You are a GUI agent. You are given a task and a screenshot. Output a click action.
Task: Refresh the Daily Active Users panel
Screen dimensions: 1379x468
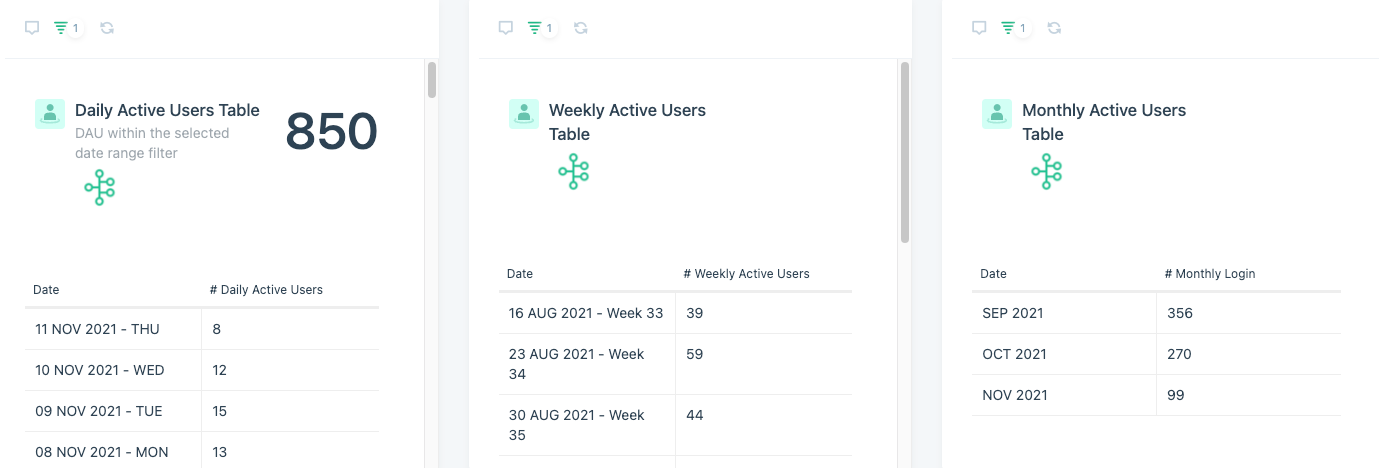pos(107,28)
